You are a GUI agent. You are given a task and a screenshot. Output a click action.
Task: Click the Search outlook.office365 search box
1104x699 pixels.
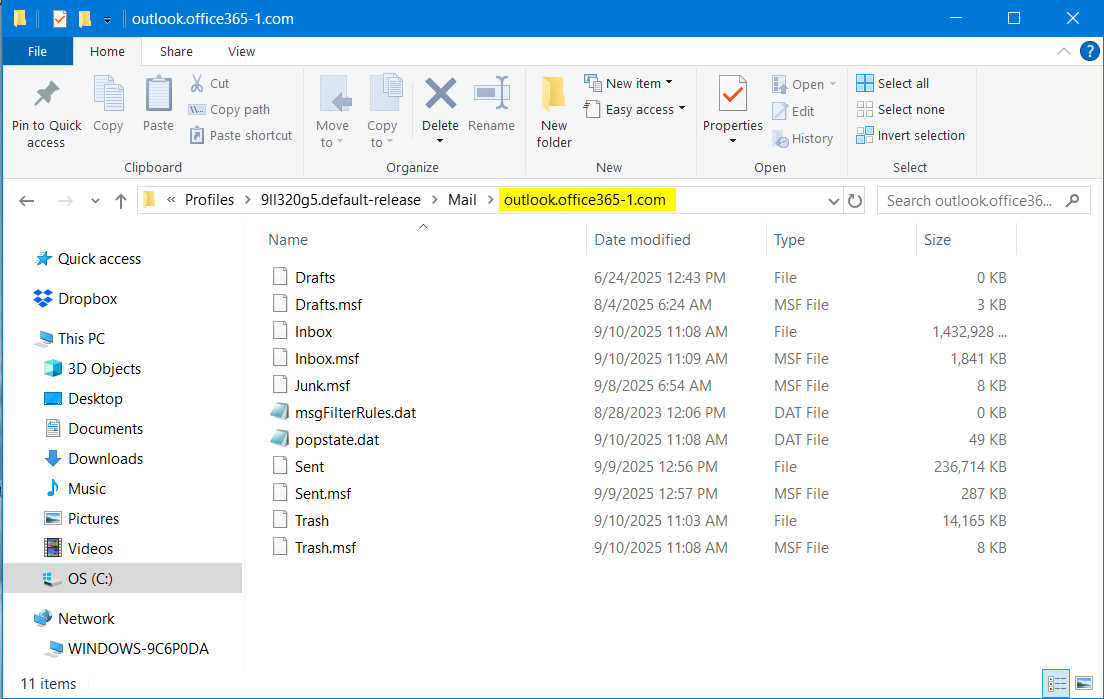point(970,201)
